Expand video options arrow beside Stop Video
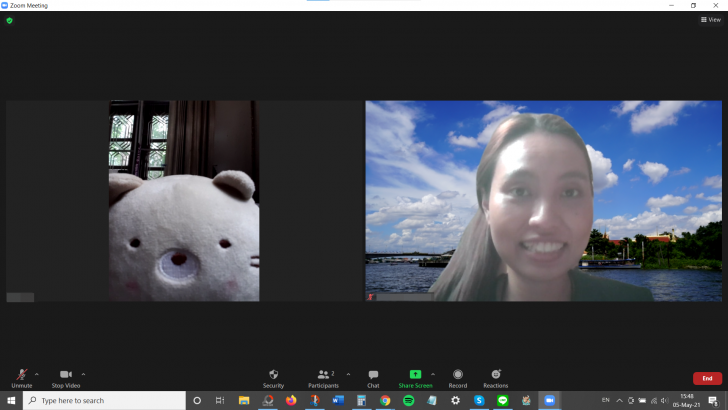728x410 pixels. 84,374
